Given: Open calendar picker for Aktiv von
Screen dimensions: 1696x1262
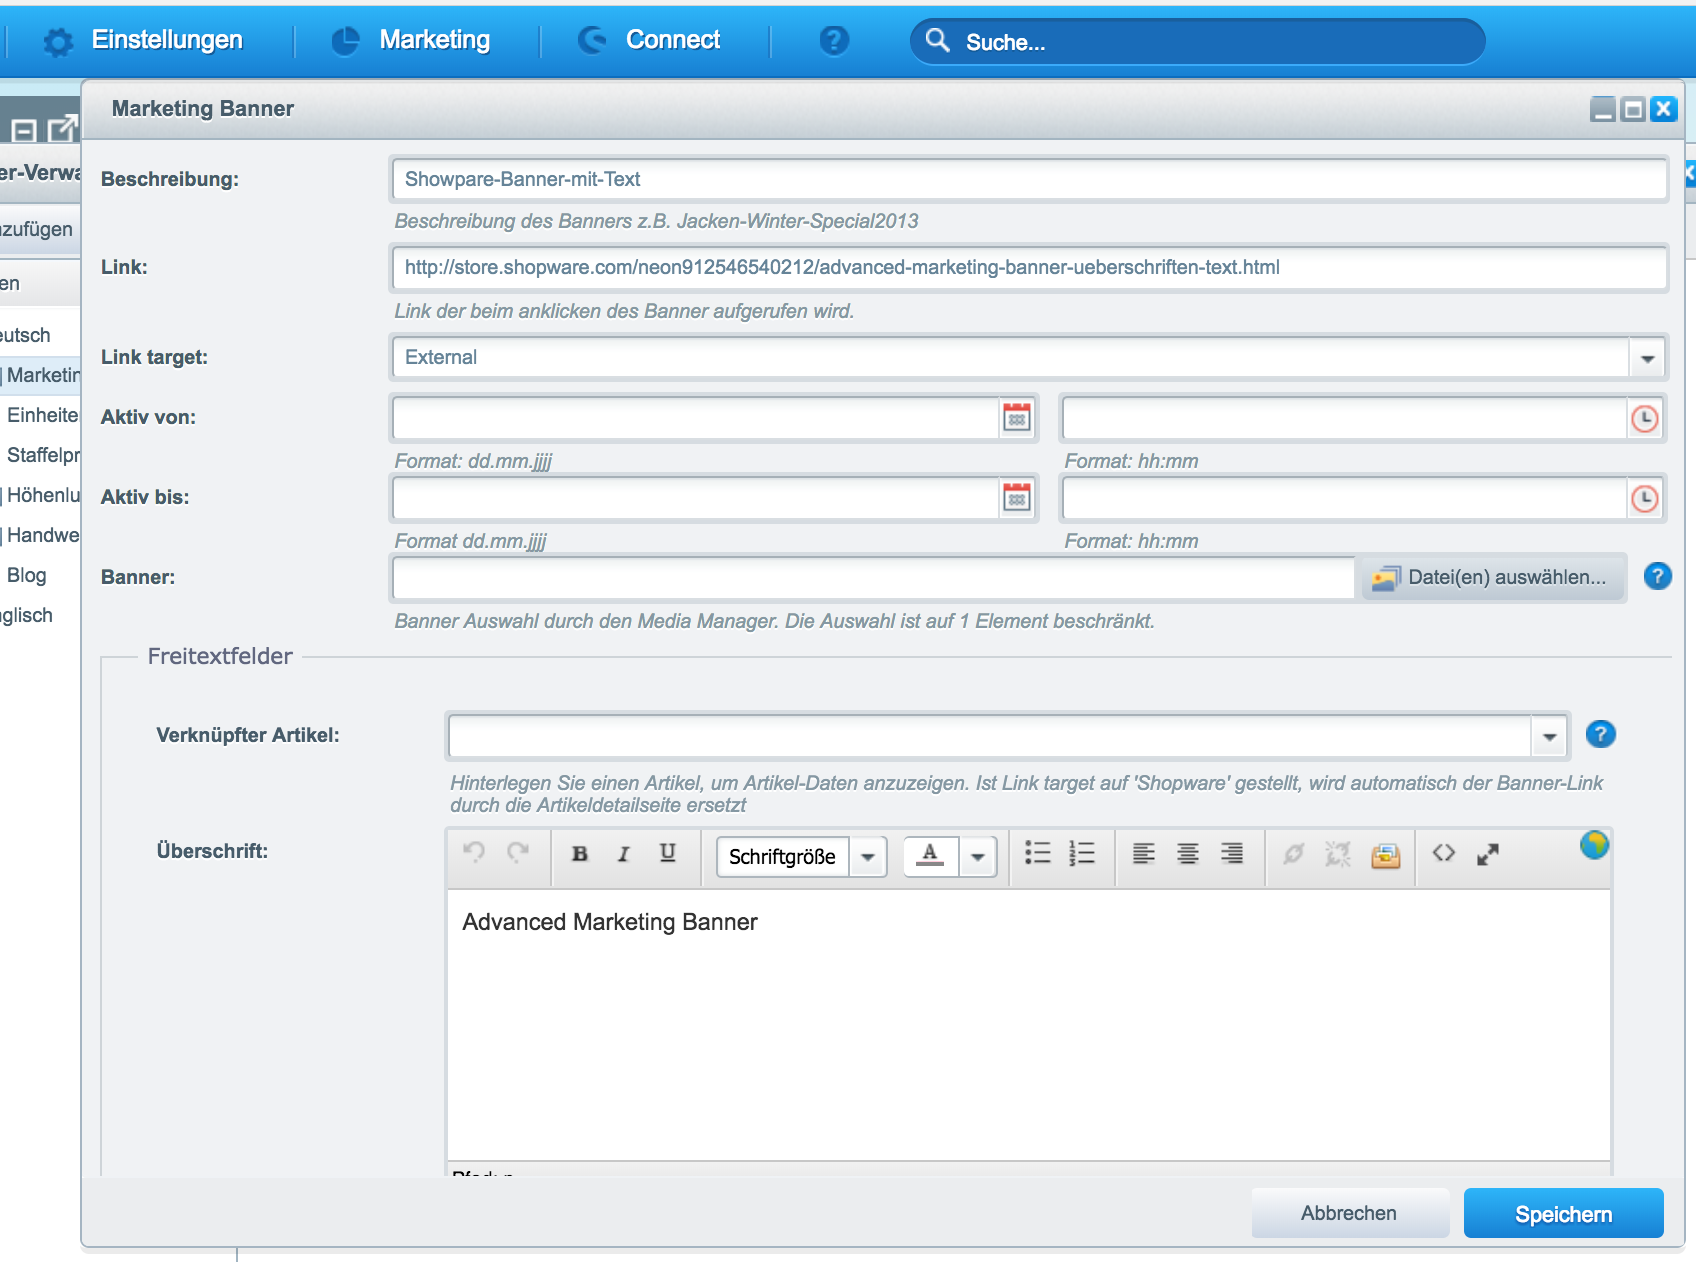Looking at the screenshot, I should point(1017,418).
